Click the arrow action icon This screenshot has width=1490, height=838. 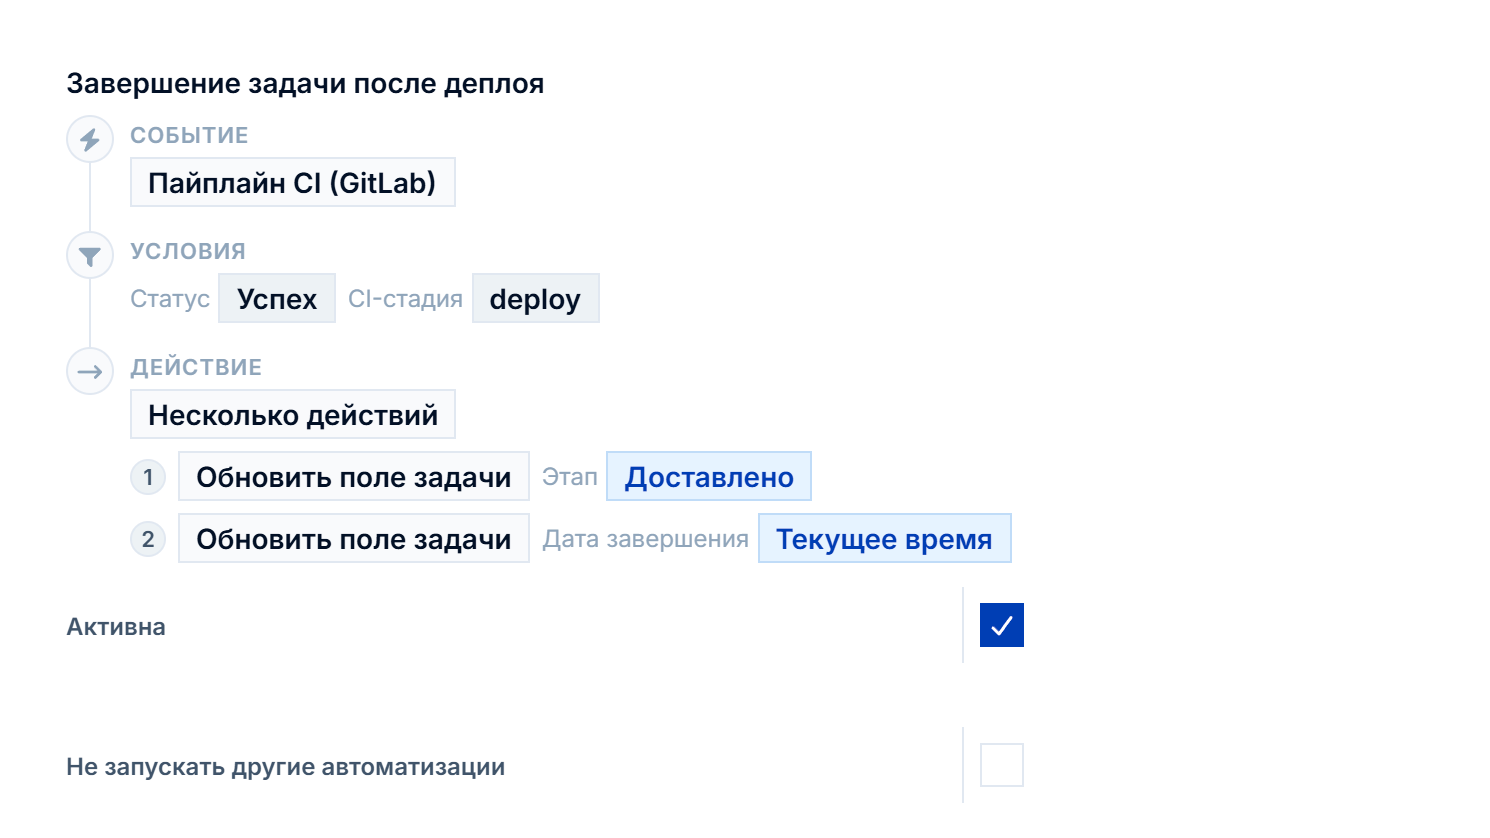click(x=90, y=372)
